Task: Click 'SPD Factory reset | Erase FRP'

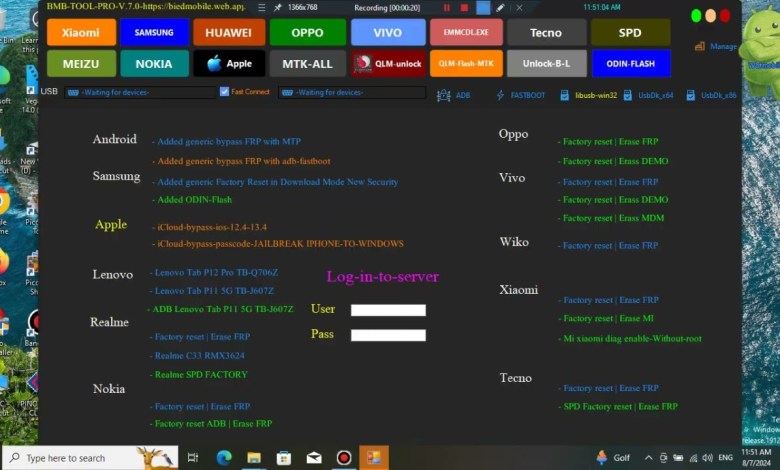Action: point(618,406)
